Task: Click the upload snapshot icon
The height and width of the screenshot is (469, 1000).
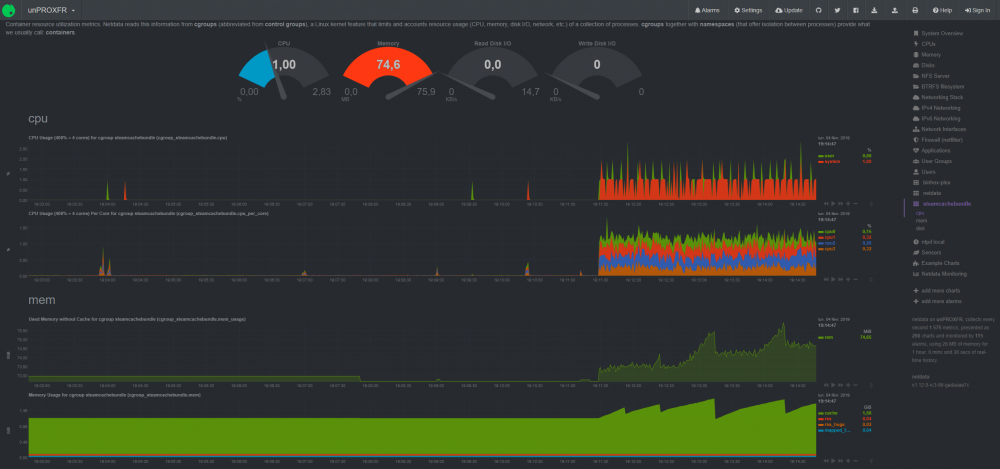Action: [895, 10]
